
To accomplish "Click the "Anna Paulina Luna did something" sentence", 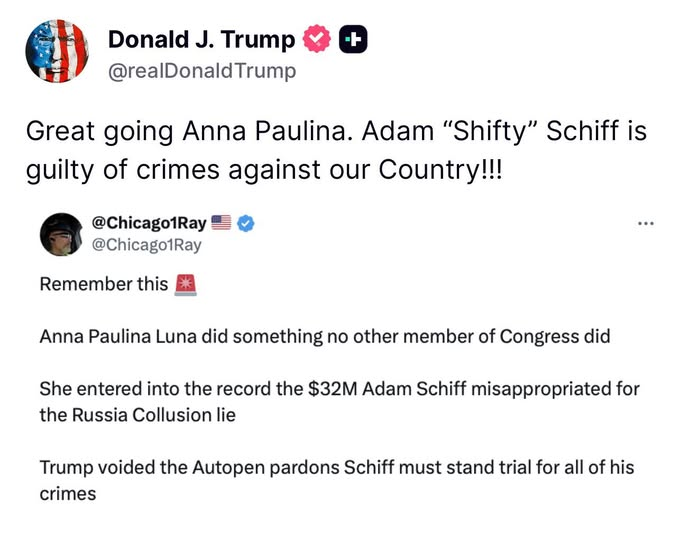I will tap(324, 336).
